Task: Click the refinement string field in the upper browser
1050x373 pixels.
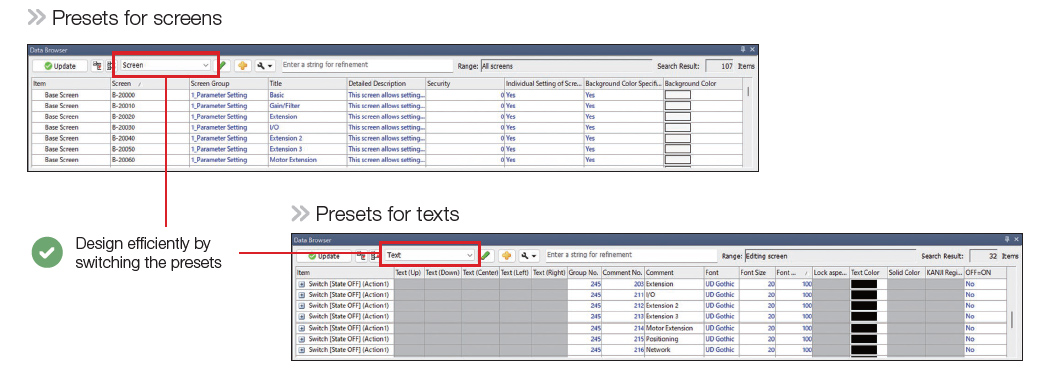Action: pyautogui.click(x=366, y=66)
